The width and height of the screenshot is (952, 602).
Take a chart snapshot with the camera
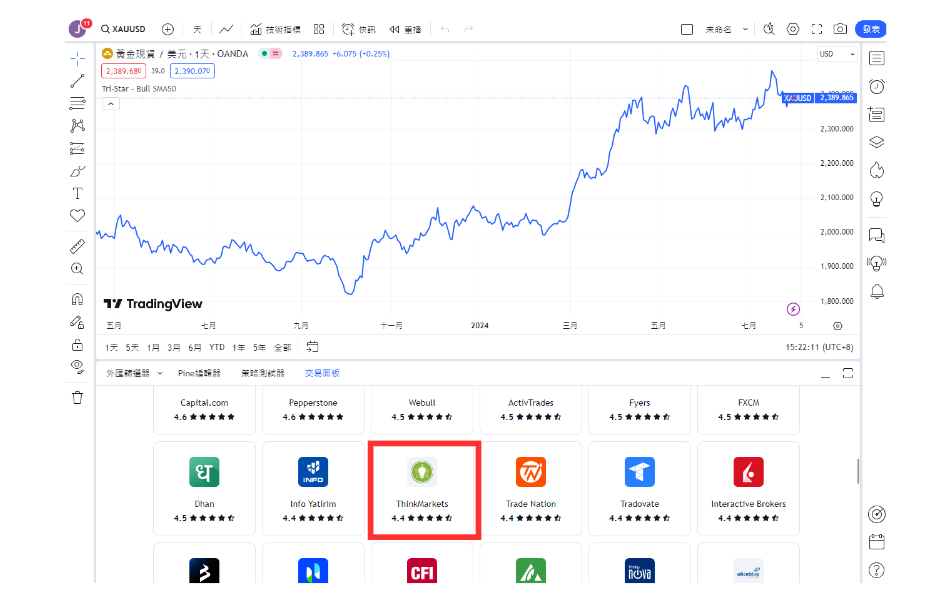pos(840,29)
